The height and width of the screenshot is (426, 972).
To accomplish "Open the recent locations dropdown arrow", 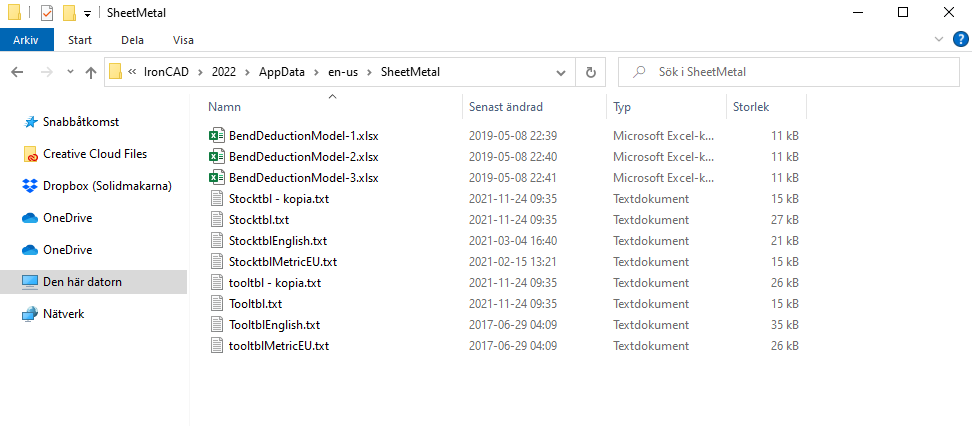I will 71,72.
